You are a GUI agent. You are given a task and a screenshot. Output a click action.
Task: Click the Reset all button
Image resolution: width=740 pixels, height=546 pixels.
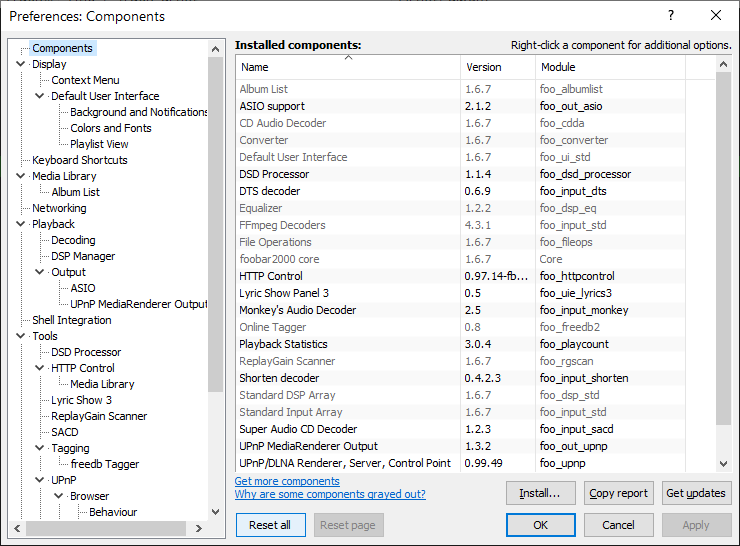(x=270, y=525)
